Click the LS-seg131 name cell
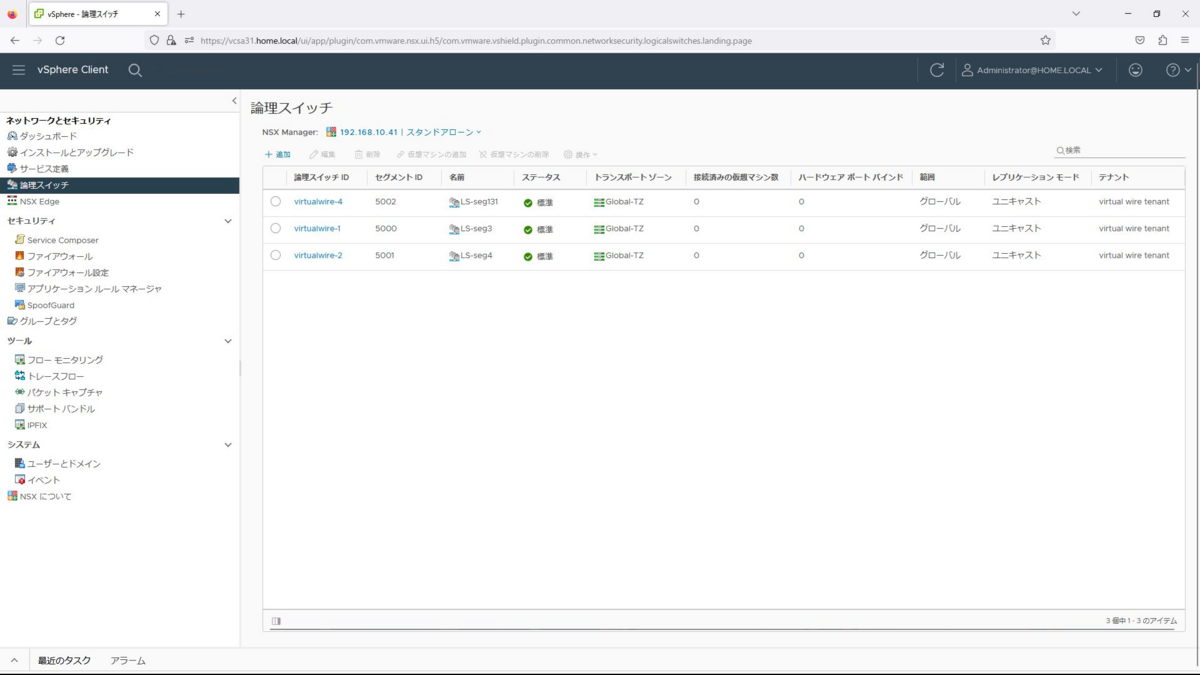The height and width of the screenshot is (675, 1200). [x=474, y=202]
